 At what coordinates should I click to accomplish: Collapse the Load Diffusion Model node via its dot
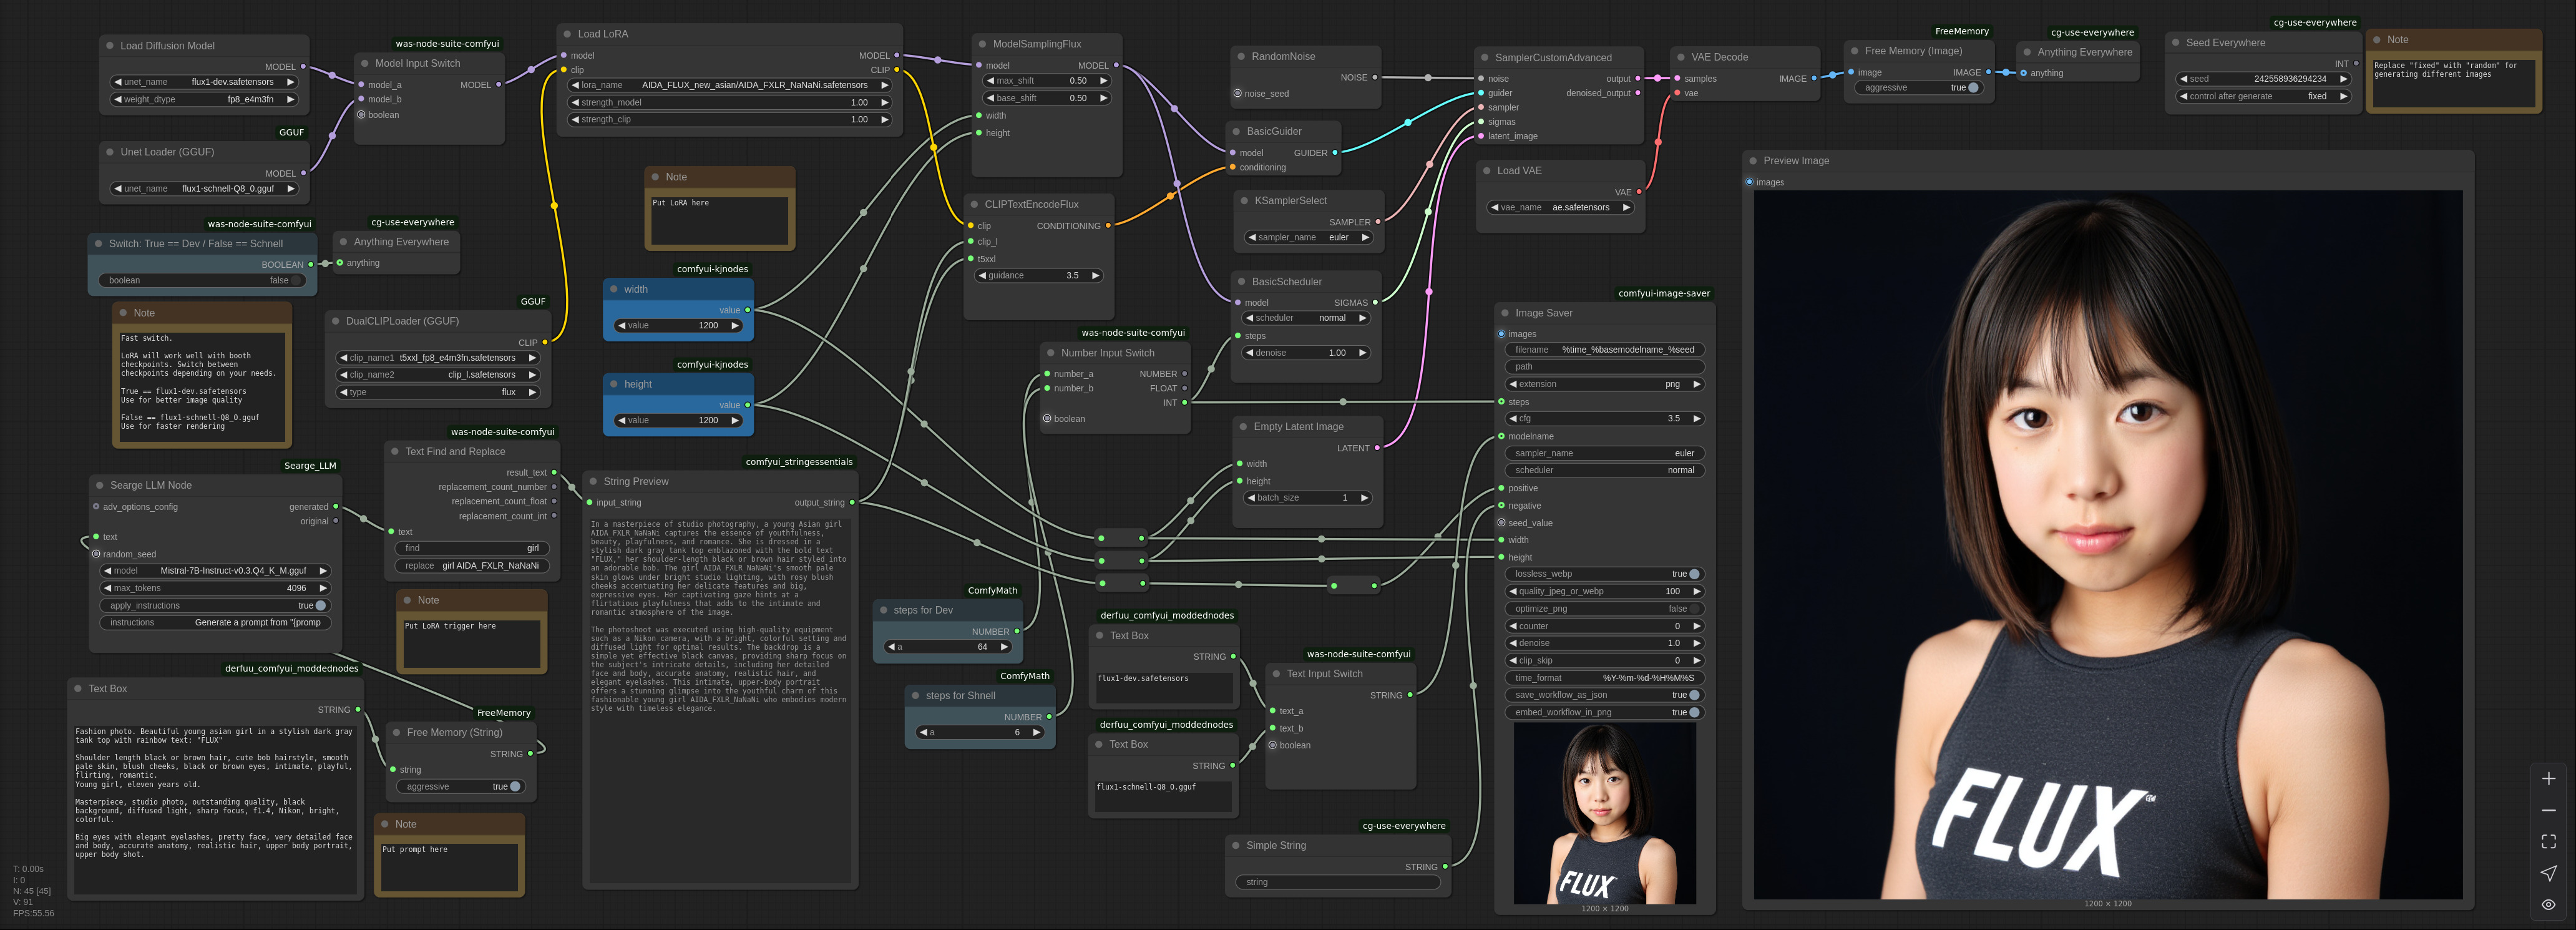pyautogui.click(x=110, y=46)
